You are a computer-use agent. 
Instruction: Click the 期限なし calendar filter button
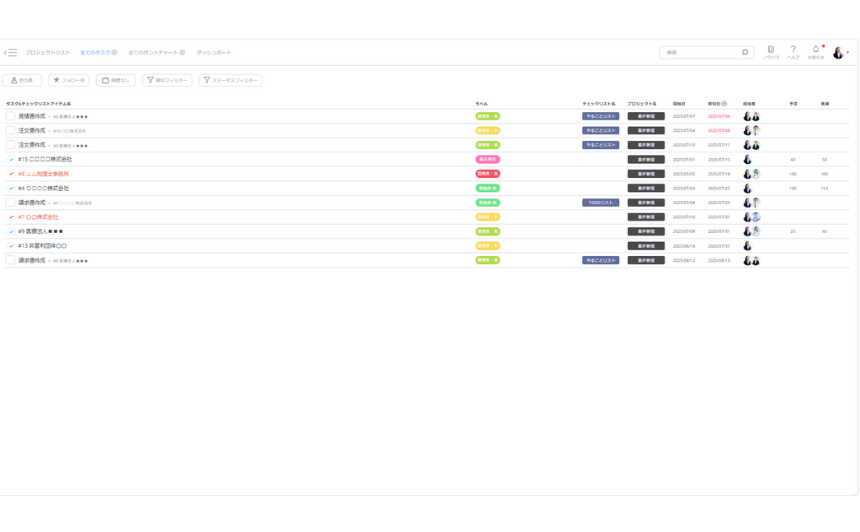pos(115,80)
